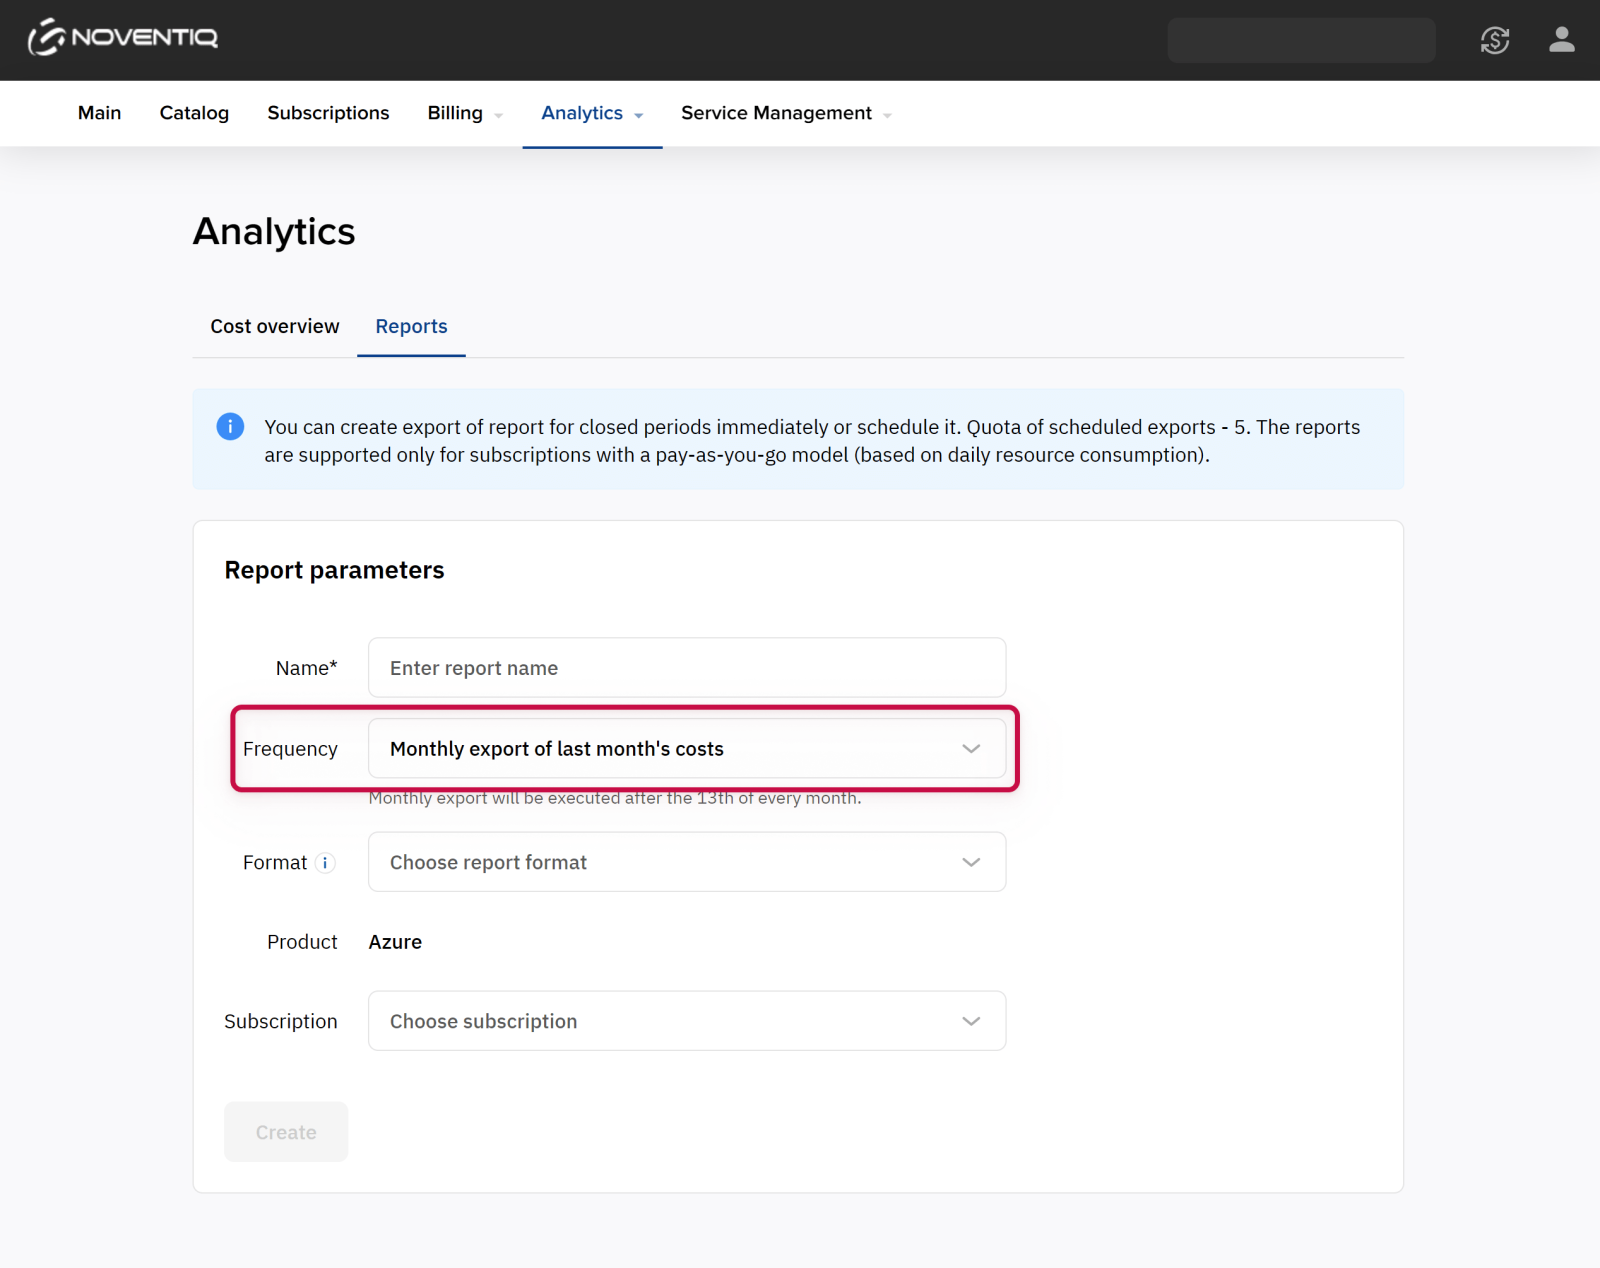The image size is (1600, 1268).
Task: Switch to the Cost overview tab
Action: pos(274,326)
